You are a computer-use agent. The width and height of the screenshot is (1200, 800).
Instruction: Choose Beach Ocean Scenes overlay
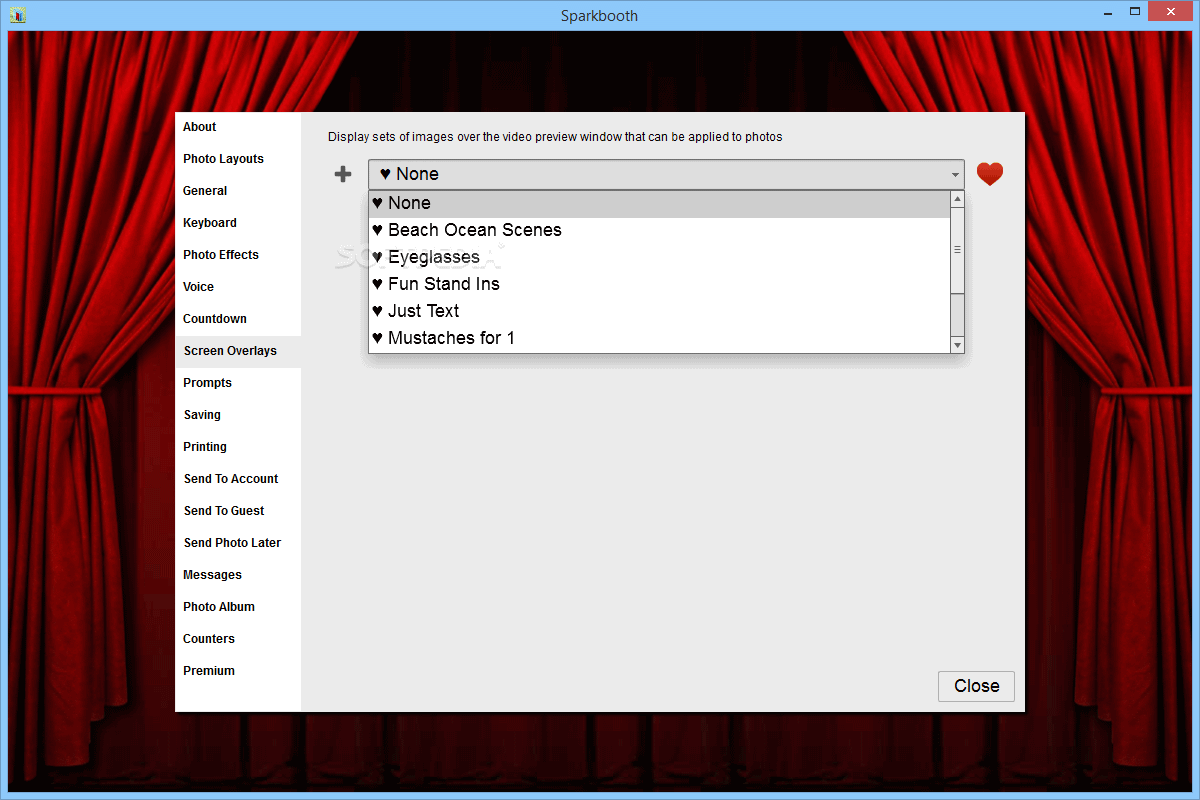point(659,230)
